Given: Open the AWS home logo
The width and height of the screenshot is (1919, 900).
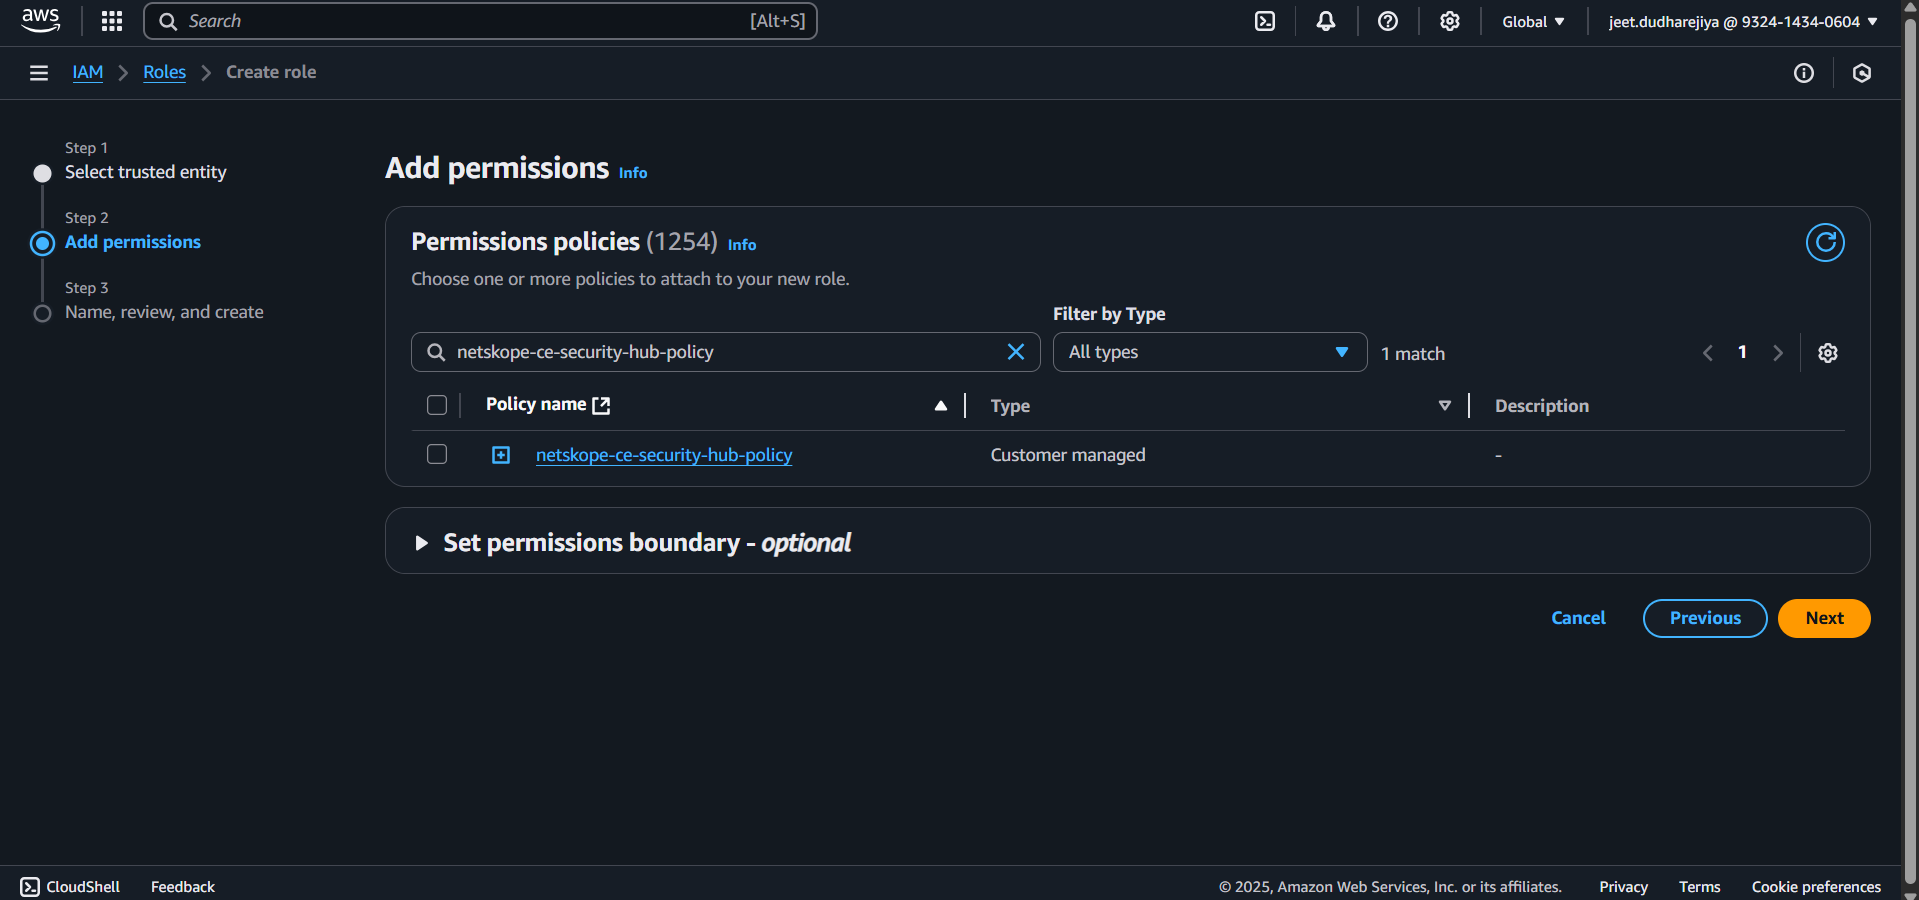Looking at the screenshot, I should pos(41,21).
